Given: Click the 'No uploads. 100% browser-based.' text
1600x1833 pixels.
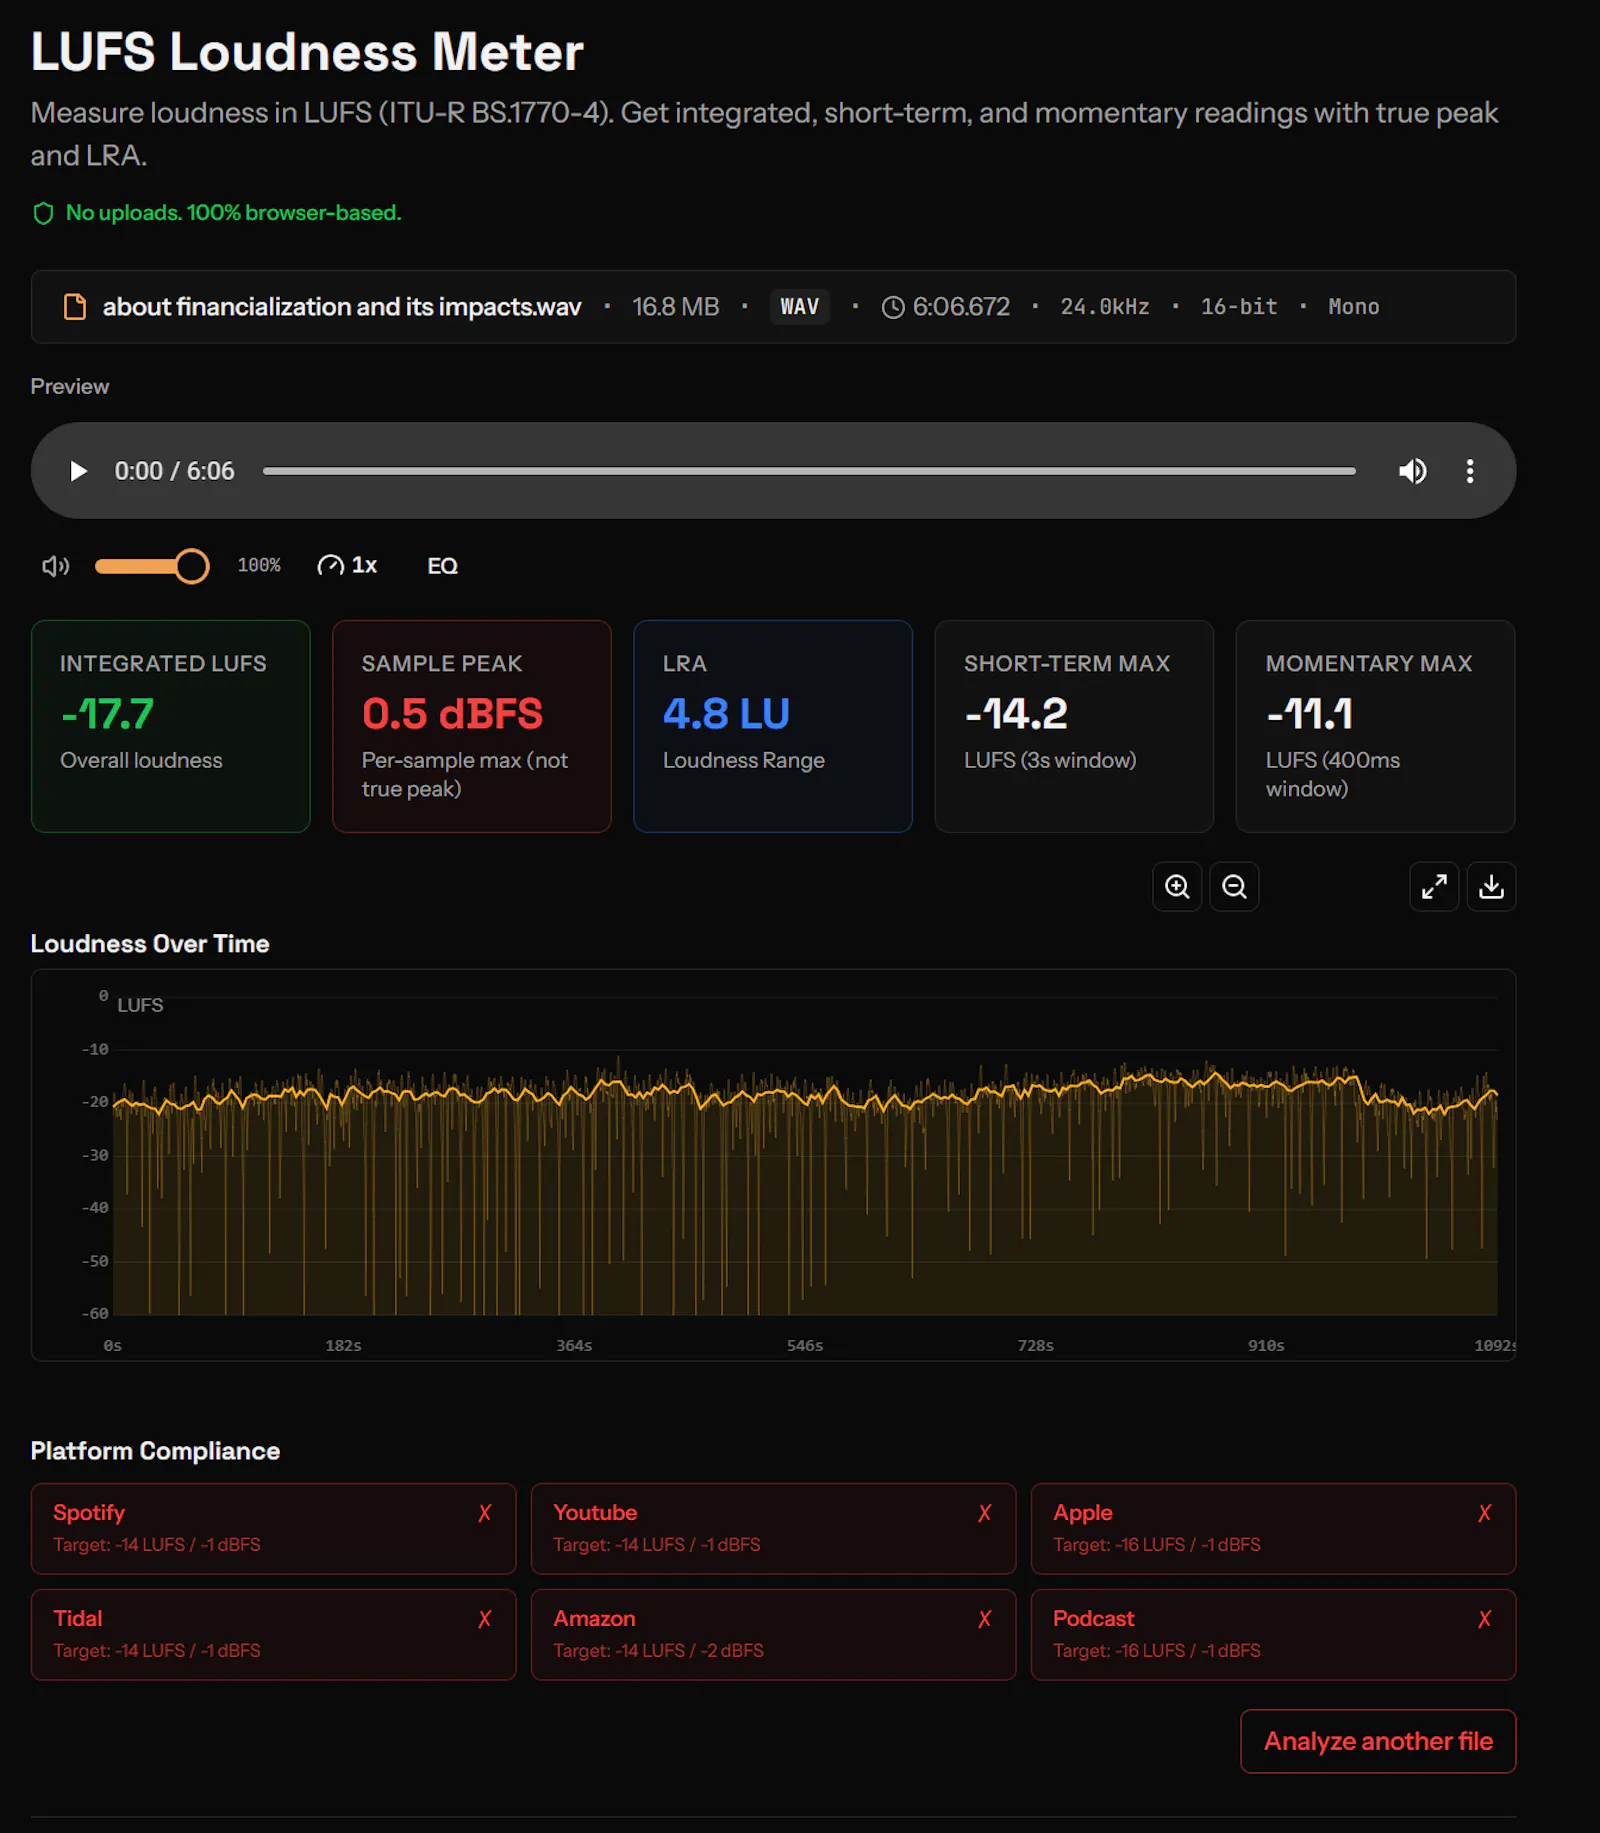Looking at the screenshot, I should [233, 213].
